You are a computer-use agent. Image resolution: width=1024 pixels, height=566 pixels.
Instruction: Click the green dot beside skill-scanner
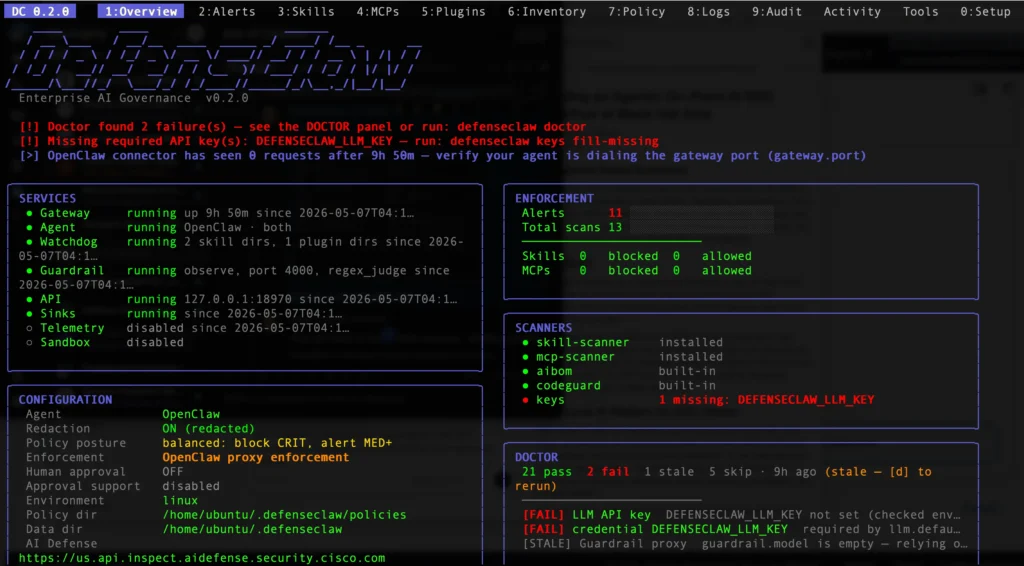526,342
